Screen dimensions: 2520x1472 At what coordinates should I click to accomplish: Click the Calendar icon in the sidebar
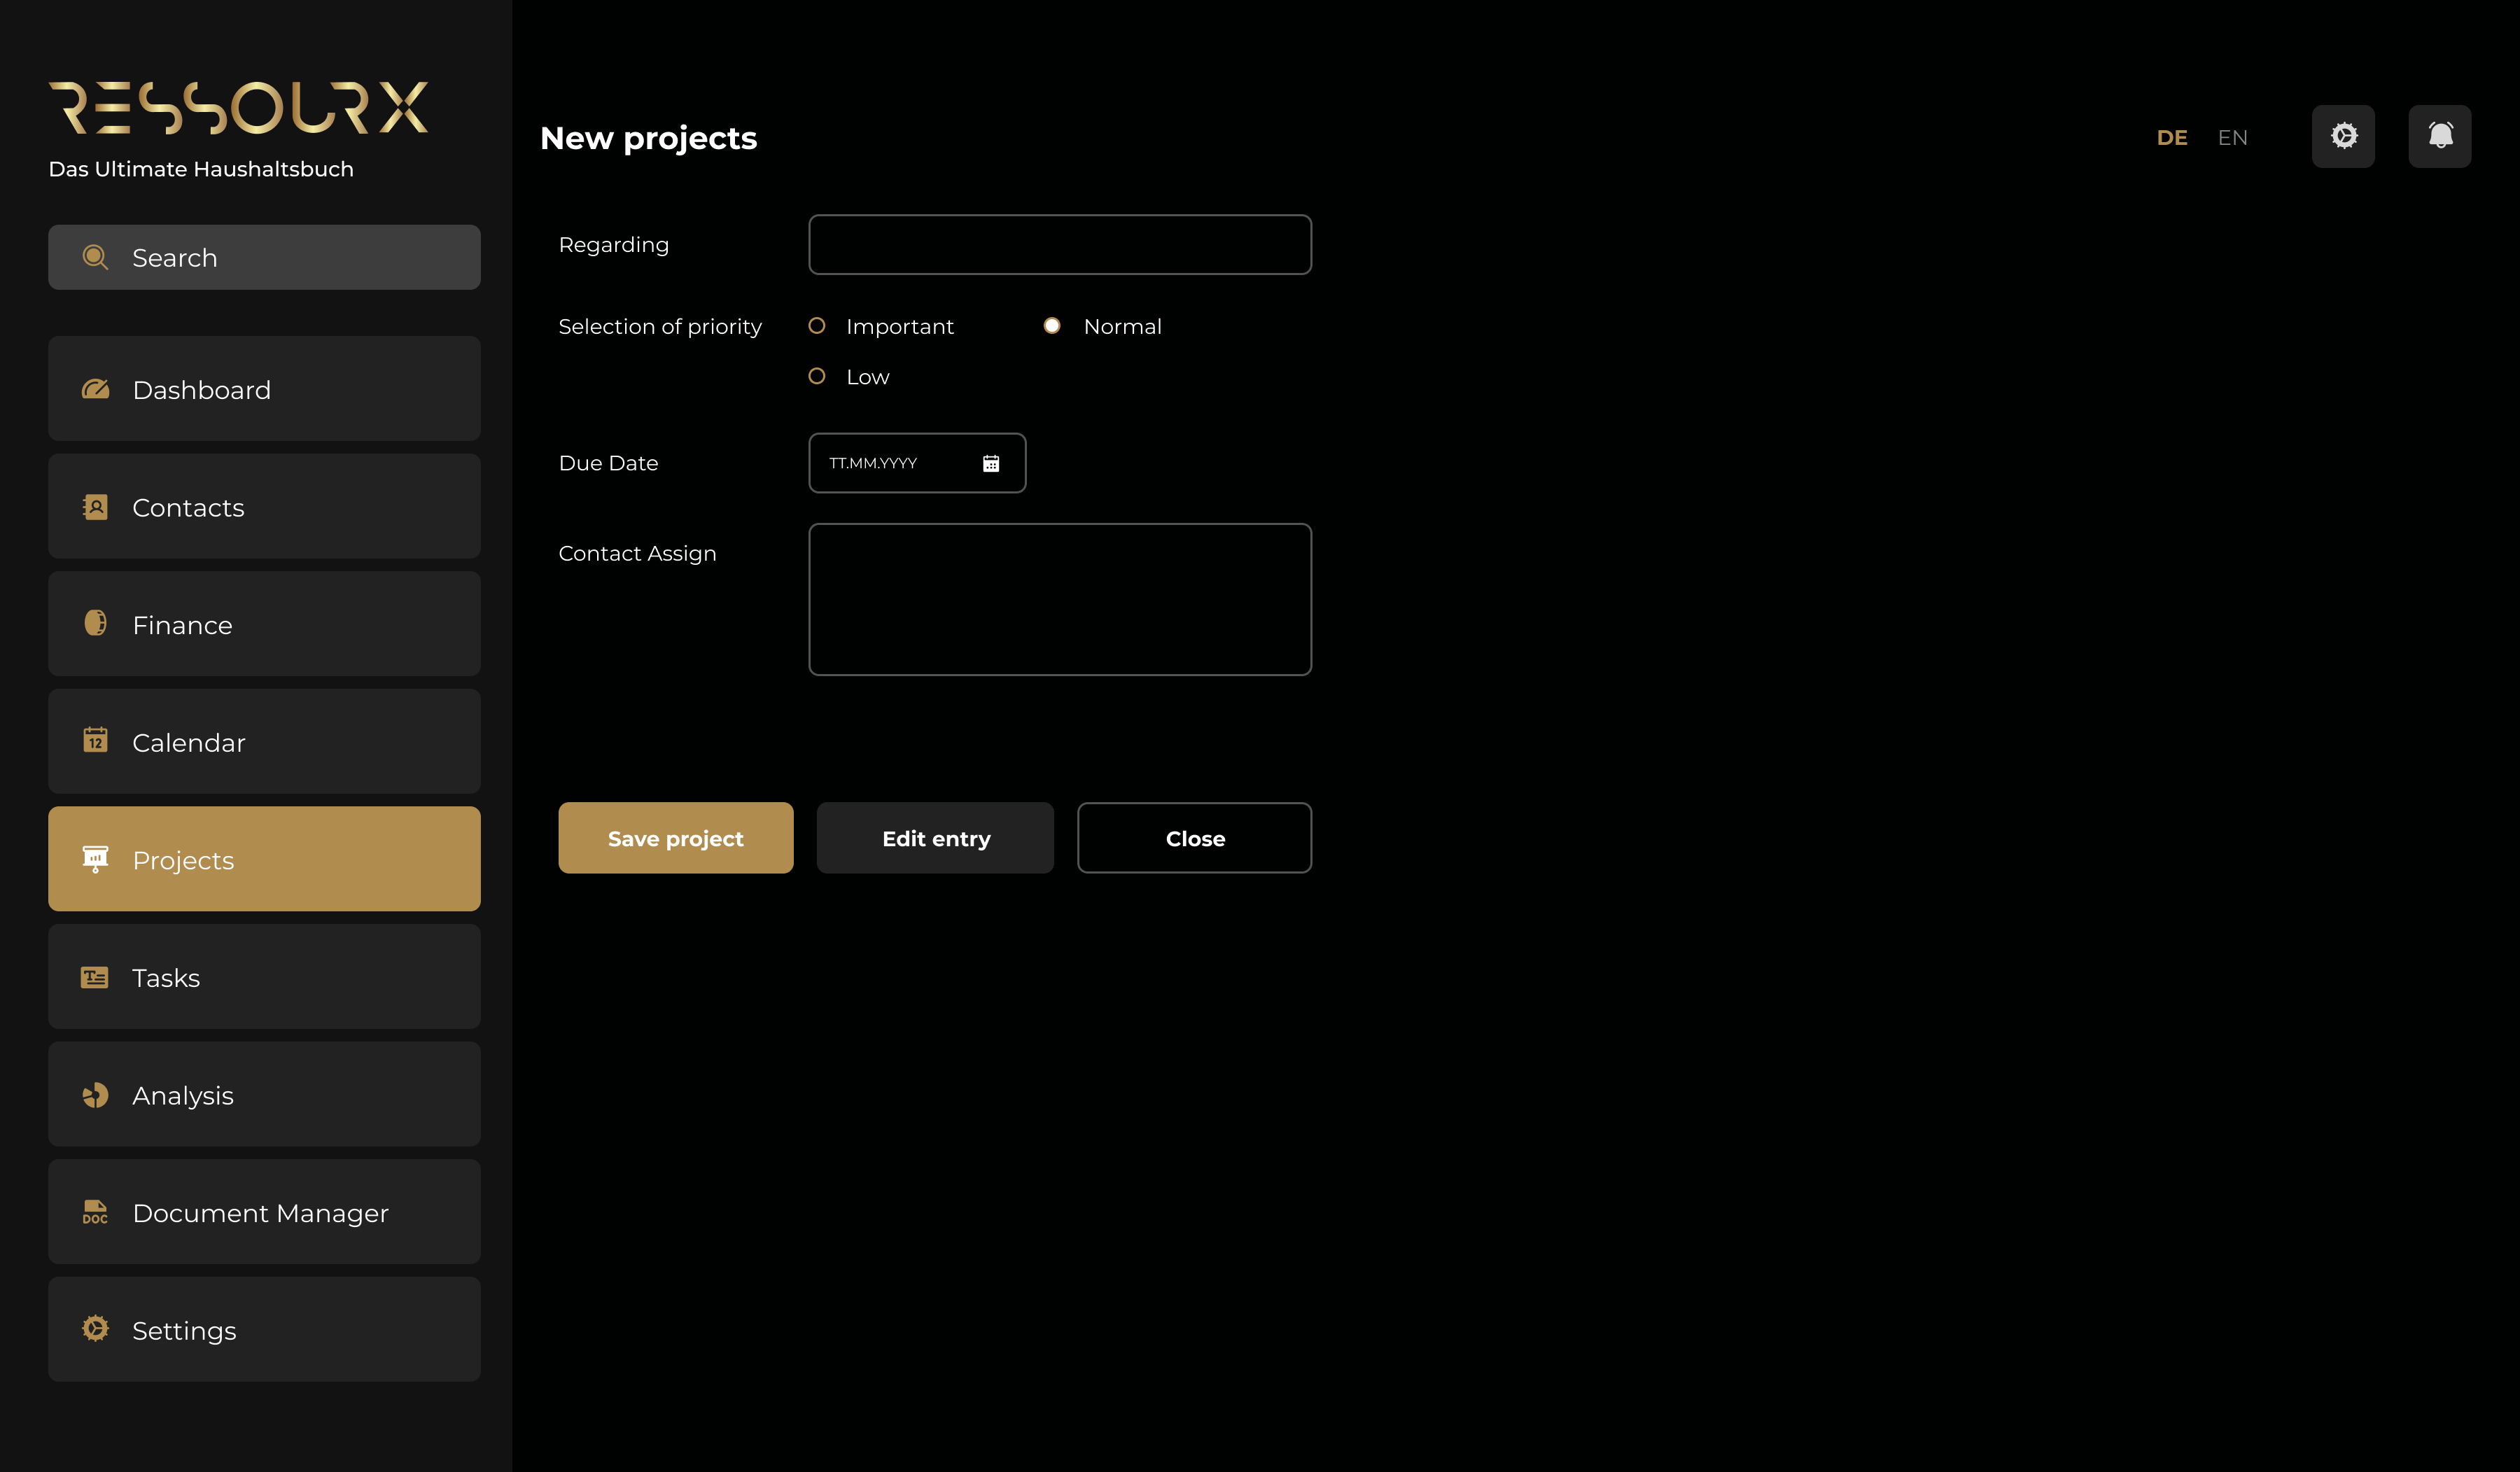95,740
